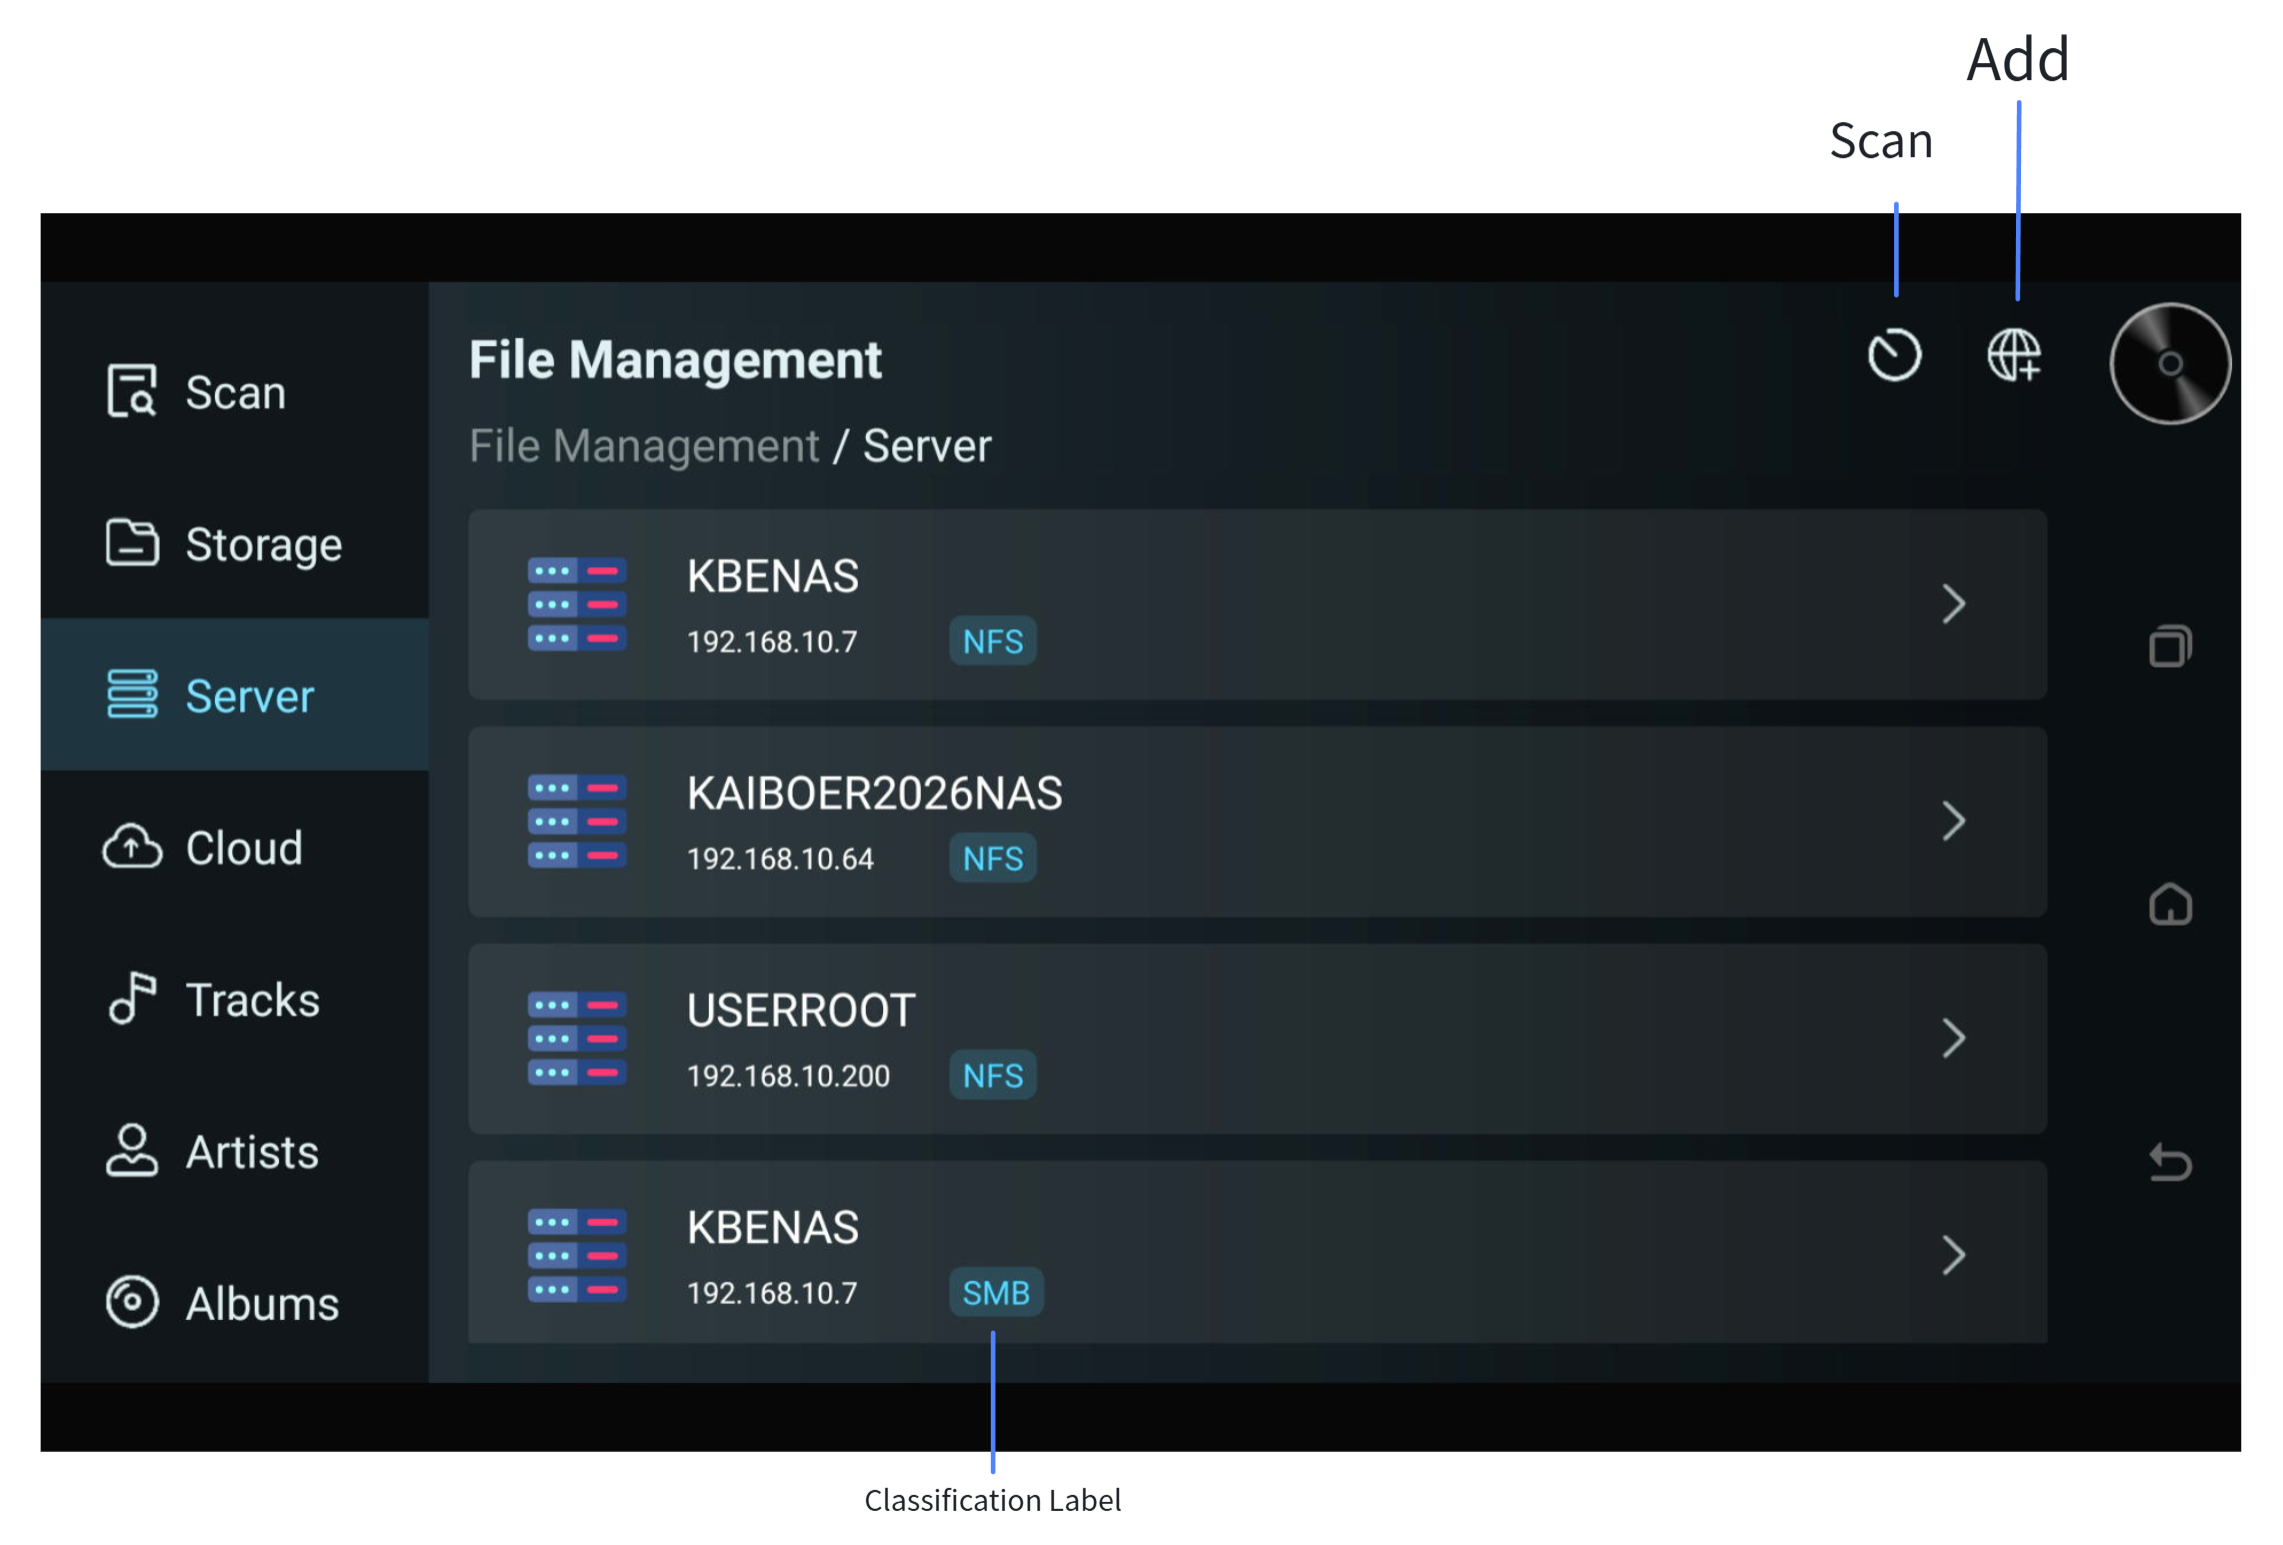Click server icon of KBENAS SMB row
Screen dimensions: 2283x1545
tap(577, 1255)
